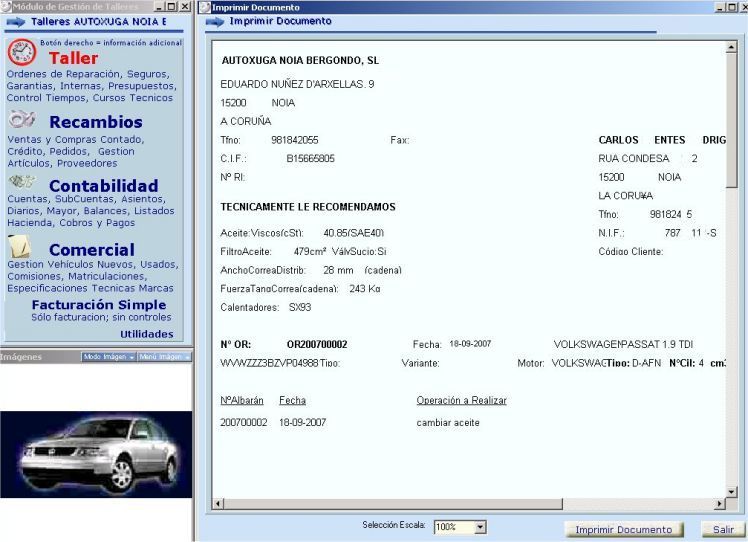Open the Modo Imagen dropdown
This screenshot has height=542, width=748.
(x=109, y=357)
